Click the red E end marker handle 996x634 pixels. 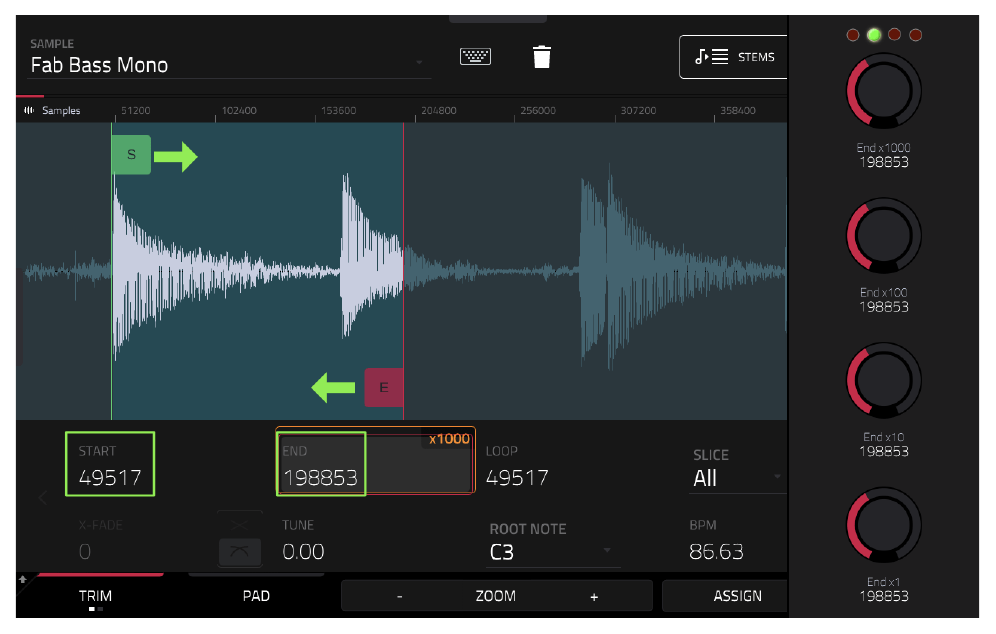(384, 388)
